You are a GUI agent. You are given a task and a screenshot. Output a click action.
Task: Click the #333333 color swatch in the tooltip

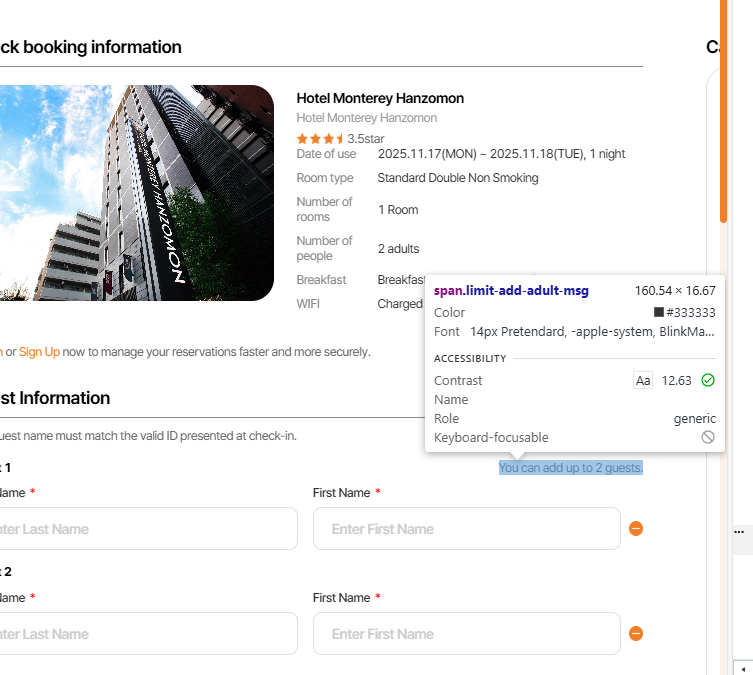pyautogui.click(x=659, y=312)
